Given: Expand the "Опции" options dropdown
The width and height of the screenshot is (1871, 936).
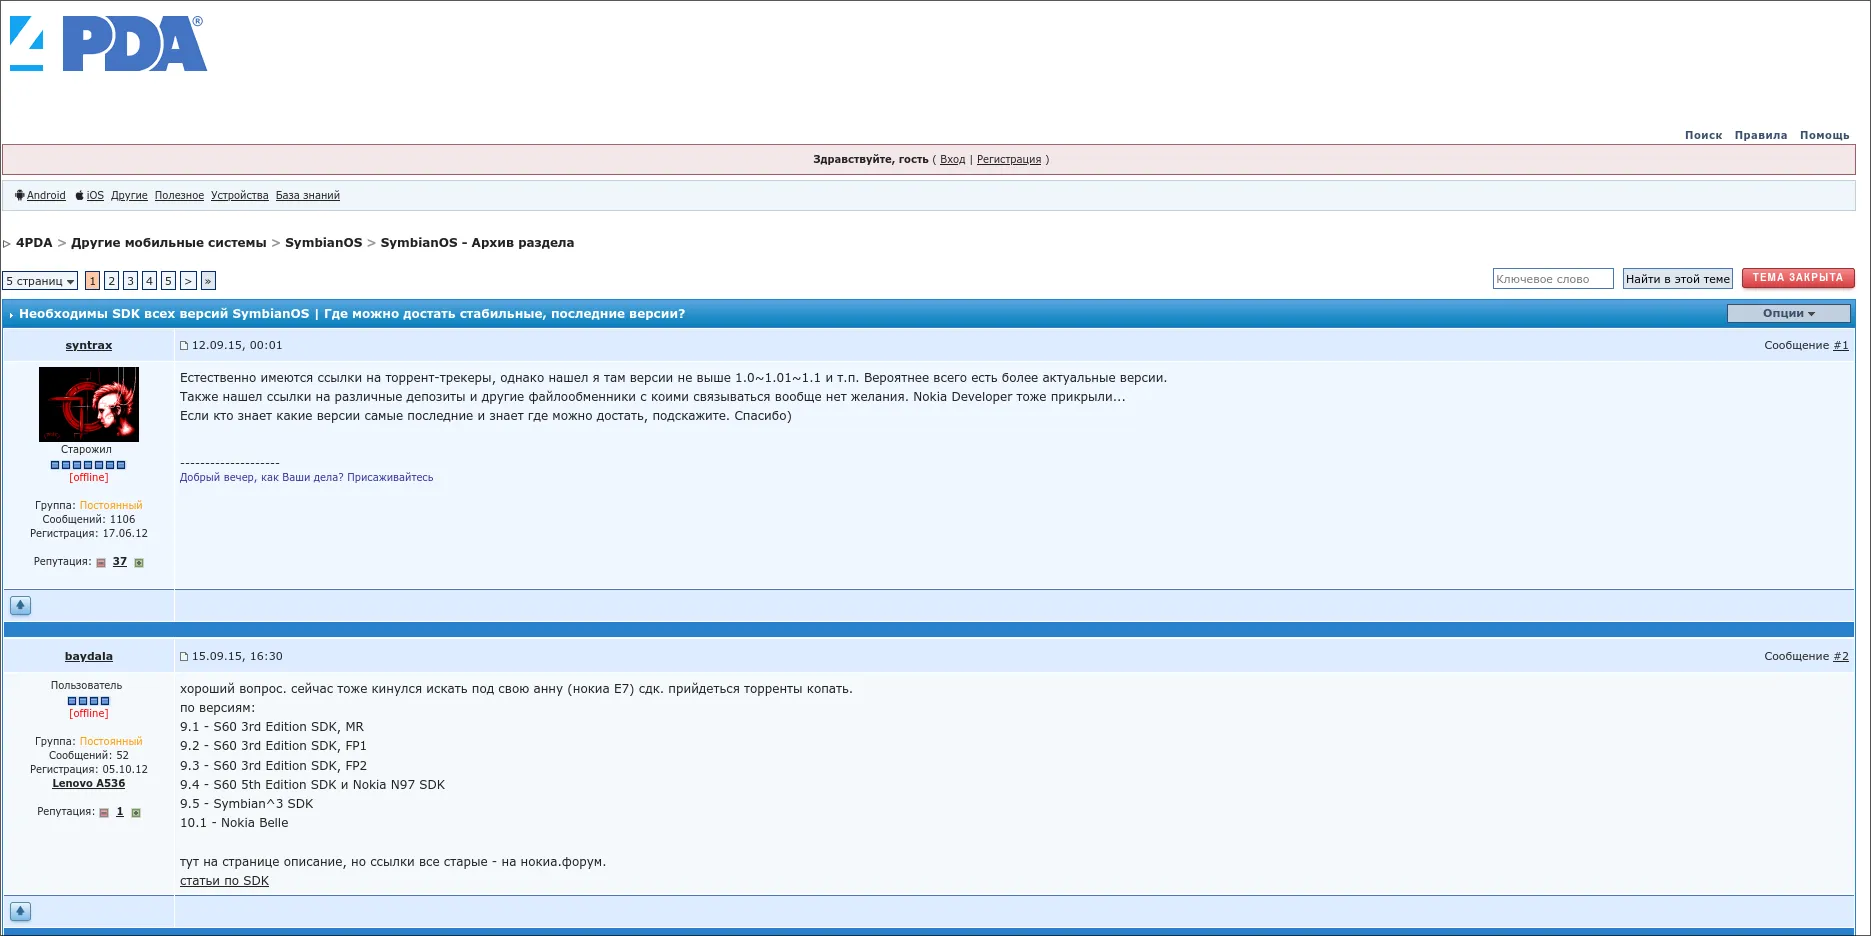Looking at the screenshot, I should coord(1788,314).
